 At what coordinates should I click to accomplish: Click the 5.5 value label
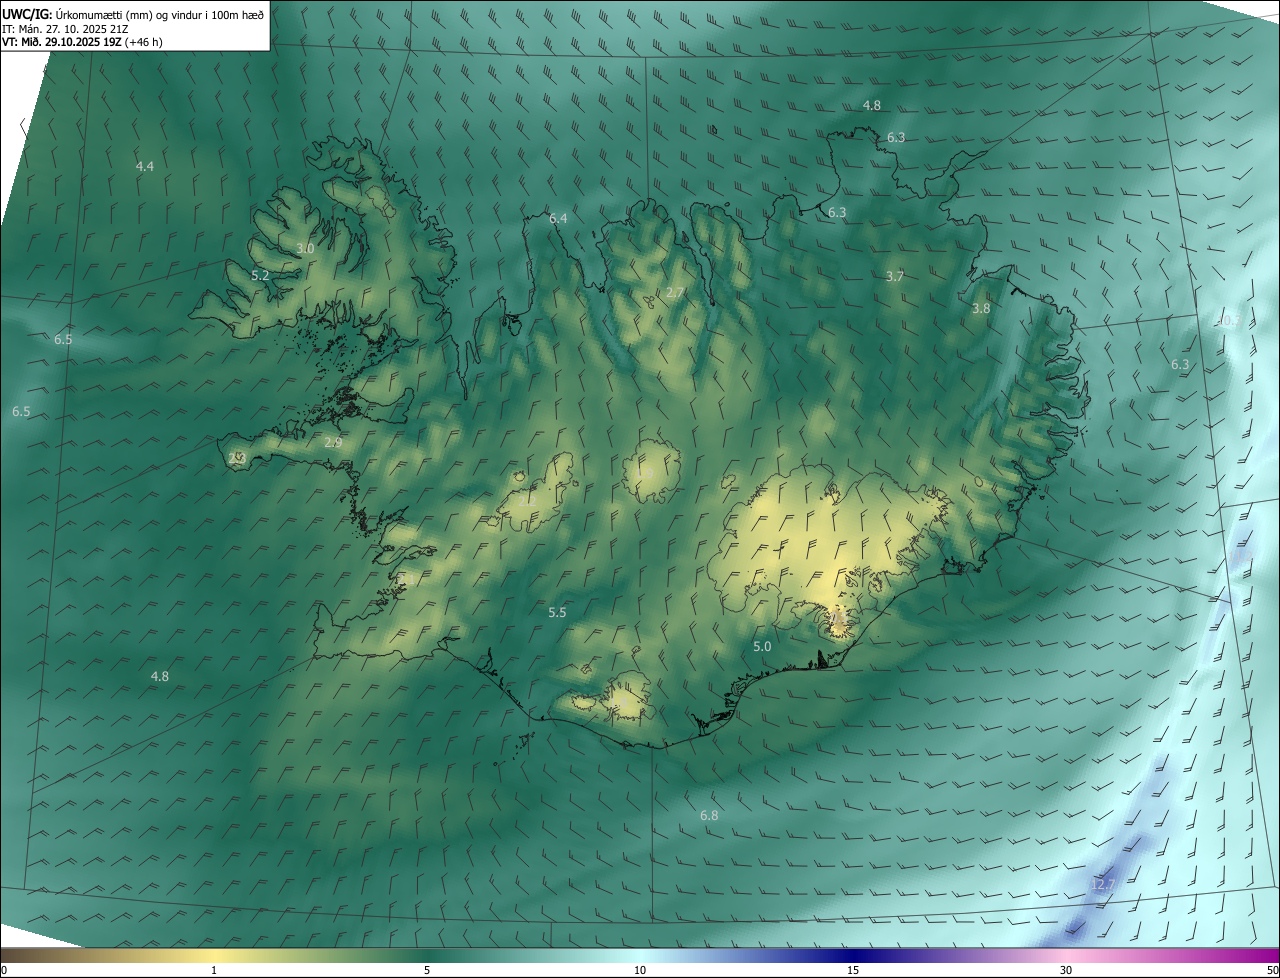[557, 612]
